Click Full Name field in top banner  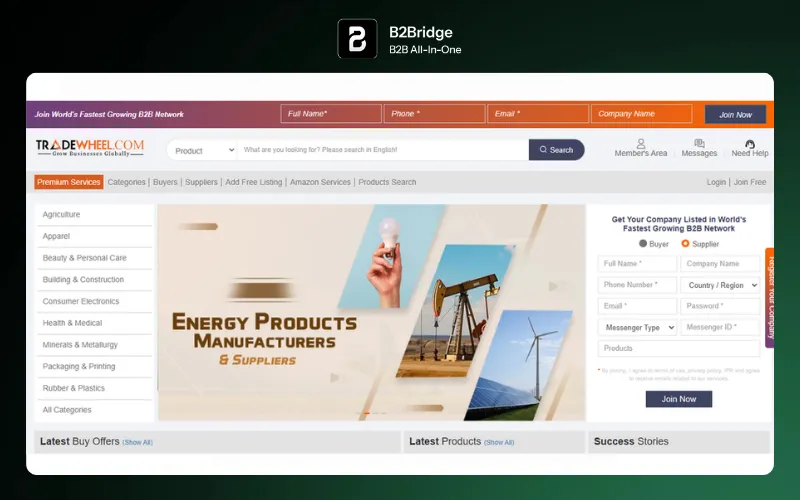(x=331, y=114)
